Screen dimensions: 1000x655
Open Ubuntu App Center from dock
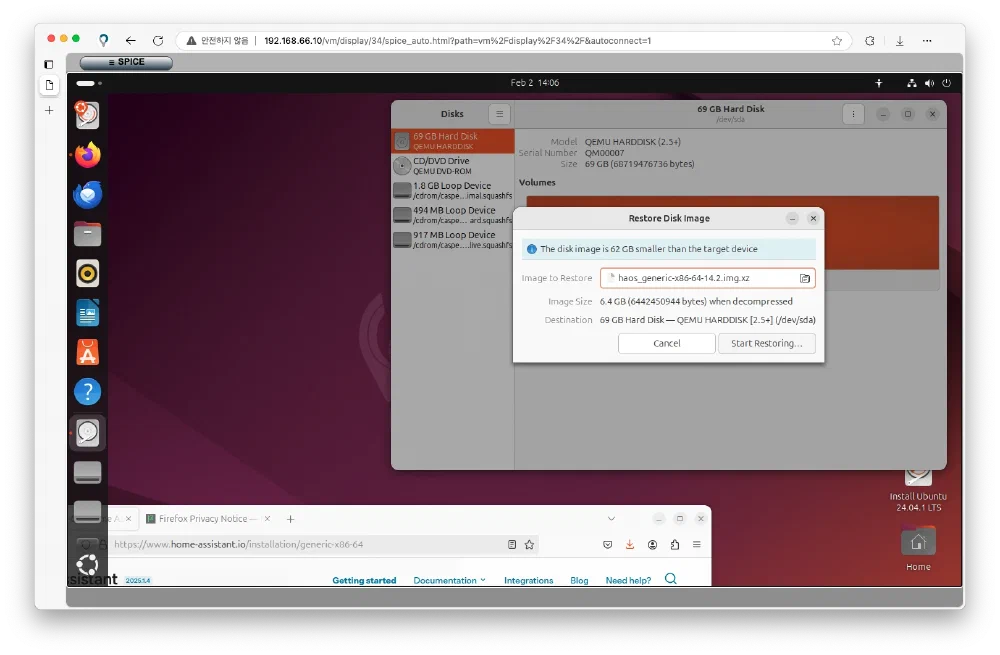click(88, 352)
